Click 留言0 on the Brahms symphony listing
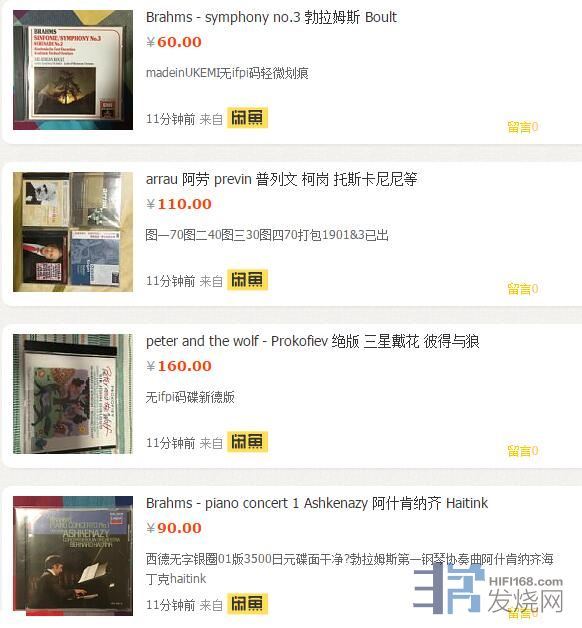Viewport: 582px width, 628px height. (523, 127)
